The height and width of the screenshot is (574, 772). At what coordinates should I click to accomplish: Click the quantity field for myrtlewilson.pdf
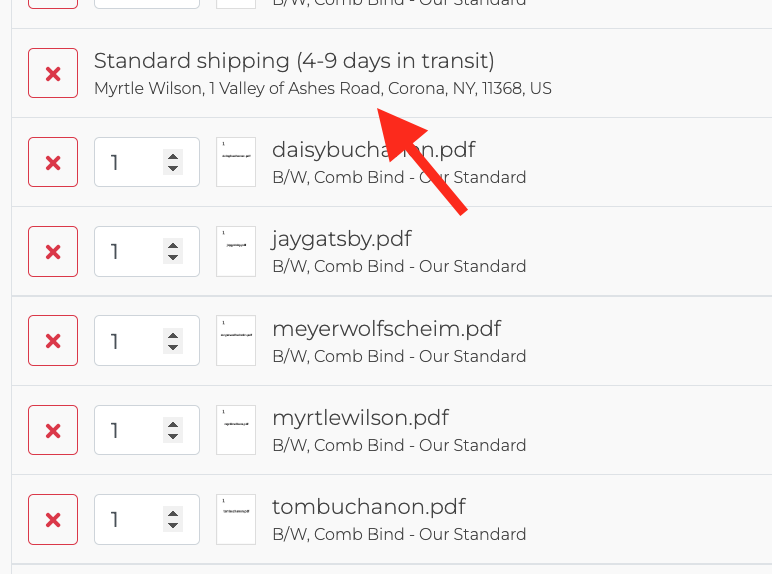click(147, 430)
